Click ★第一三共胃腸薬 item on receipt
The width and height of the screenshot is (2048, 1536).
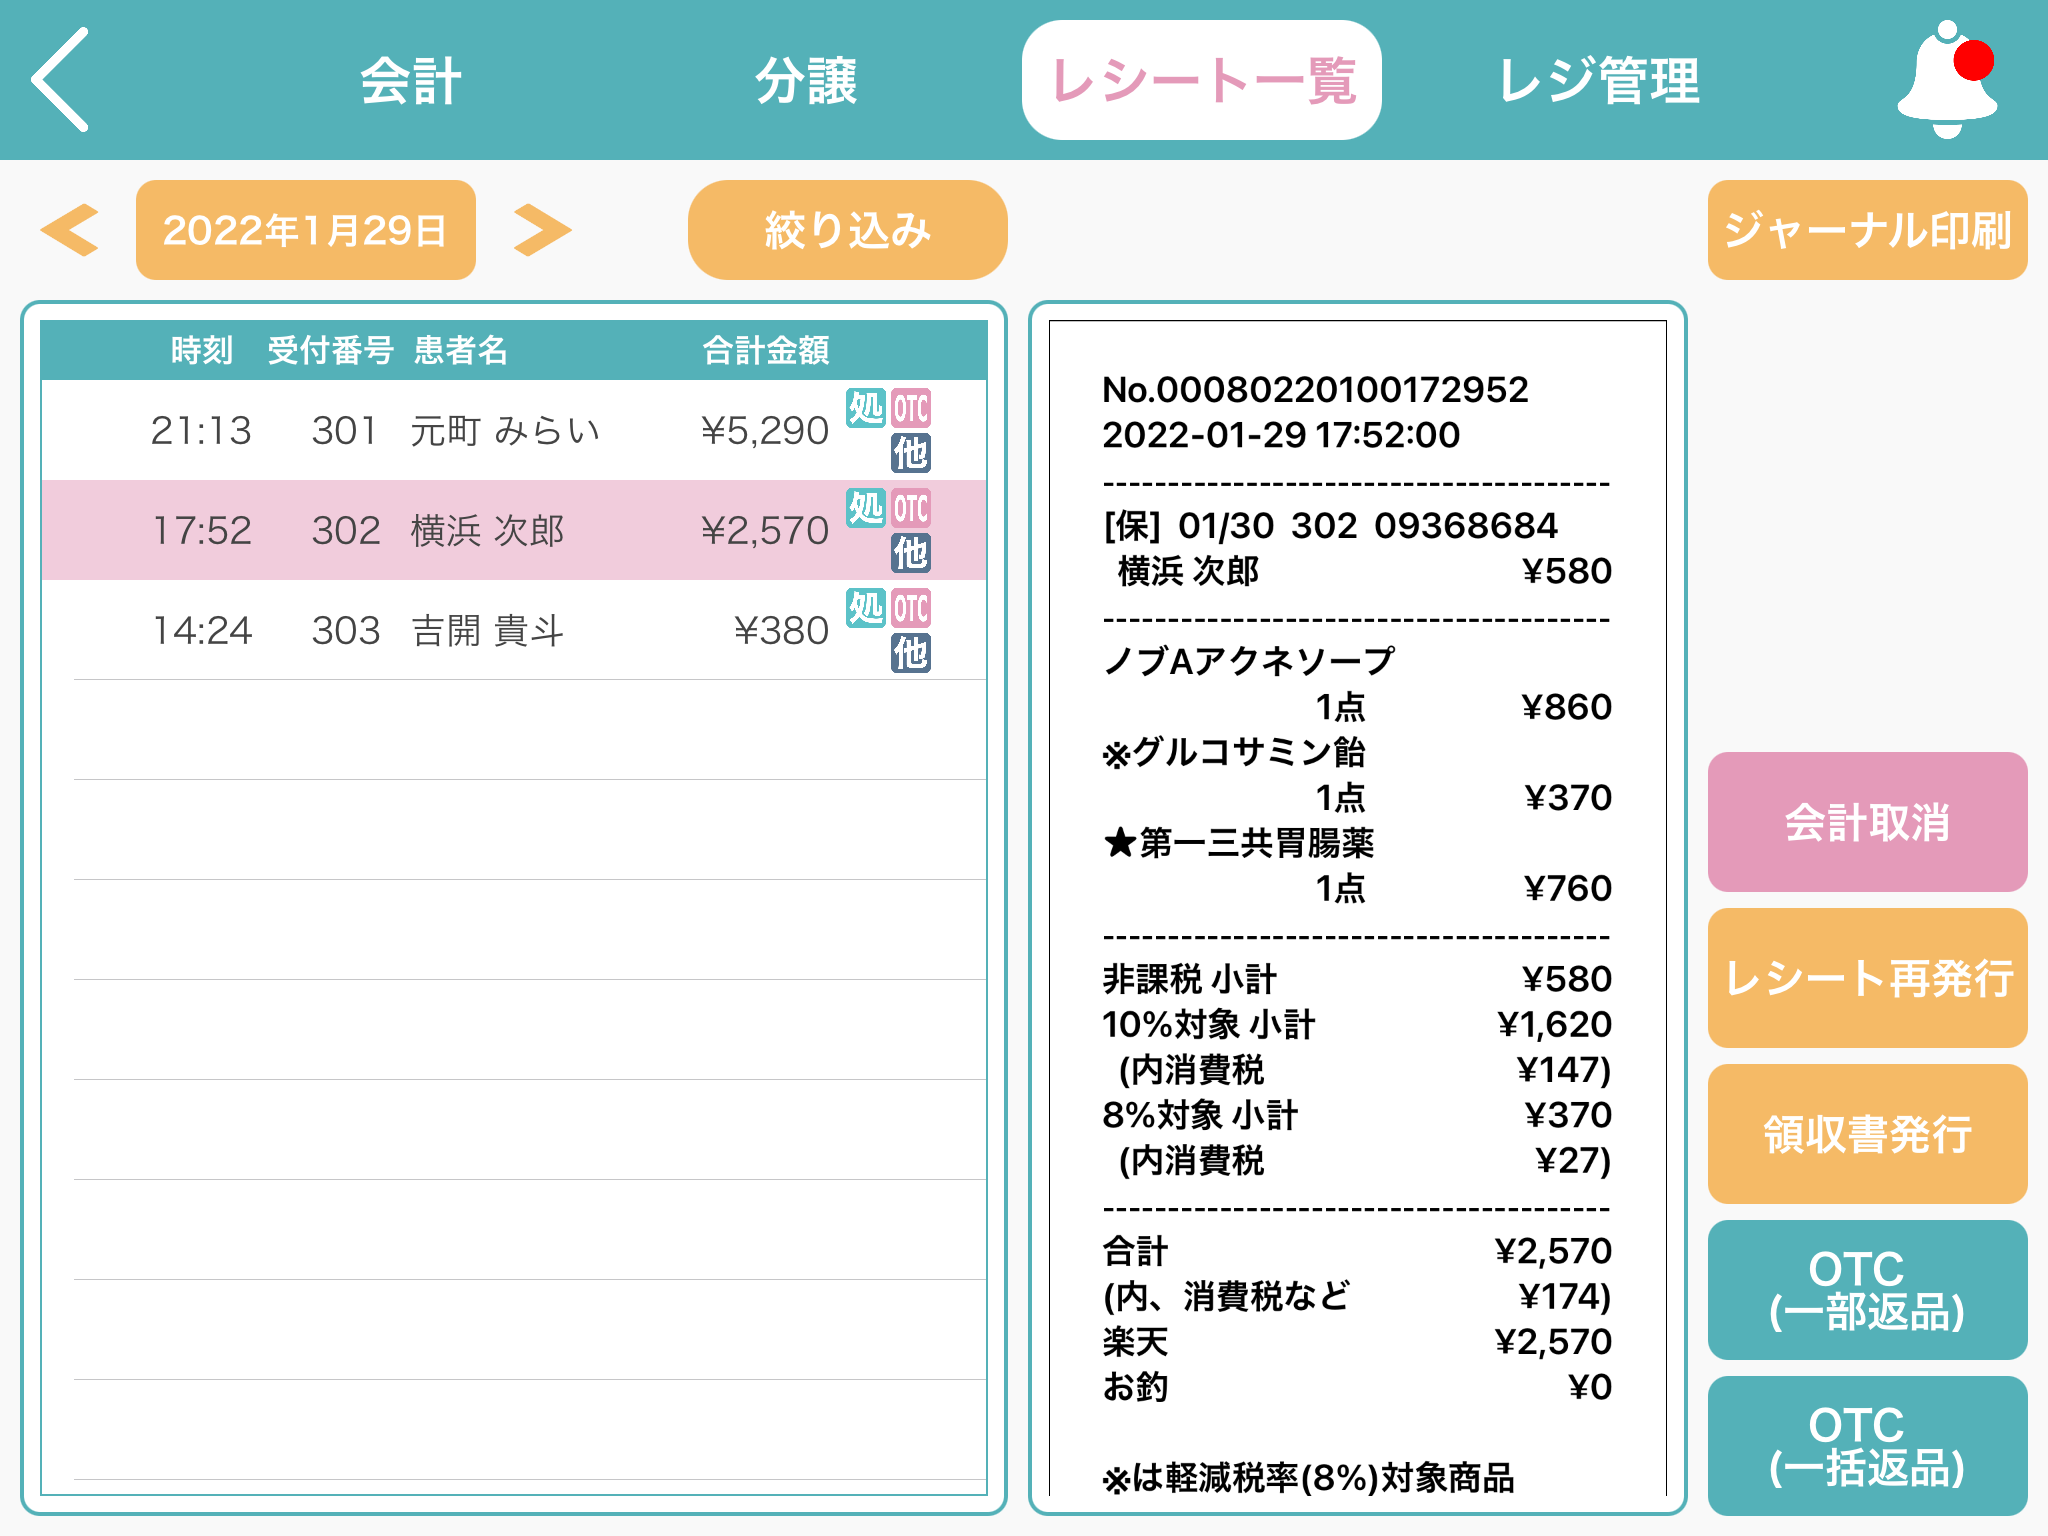[1239, 843]
